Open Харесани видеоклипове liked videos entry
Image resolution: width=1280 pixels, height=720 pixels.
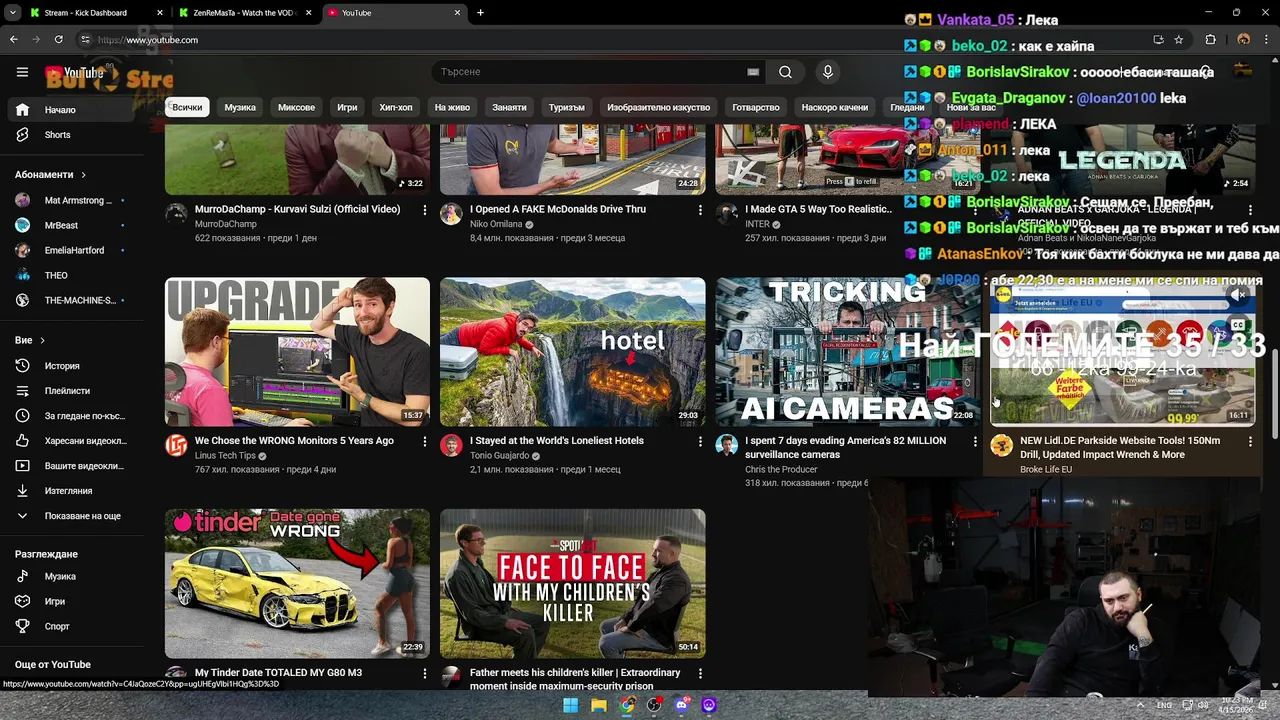tap(70, 441)
